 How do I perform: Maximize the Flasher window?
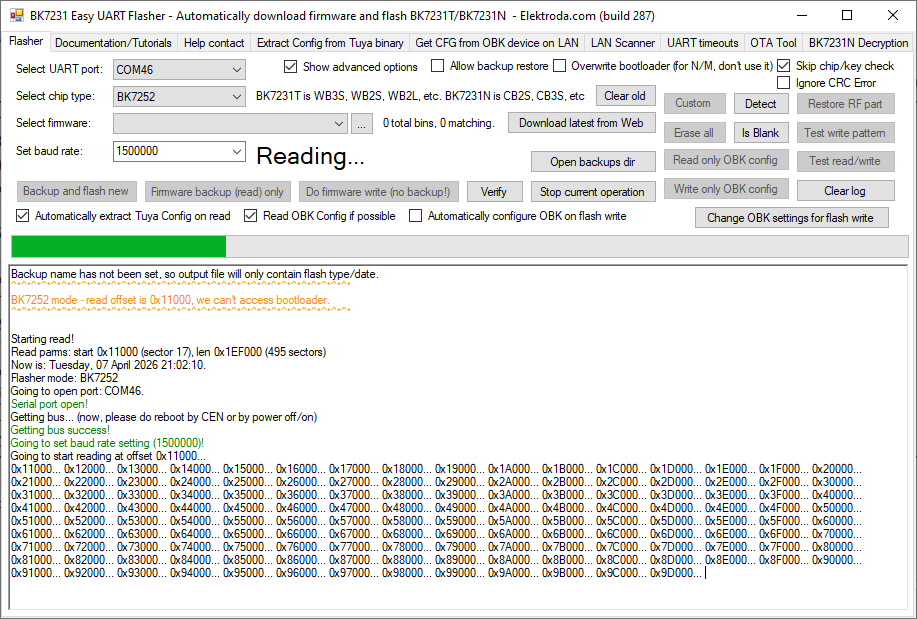[x=847, y=15]
